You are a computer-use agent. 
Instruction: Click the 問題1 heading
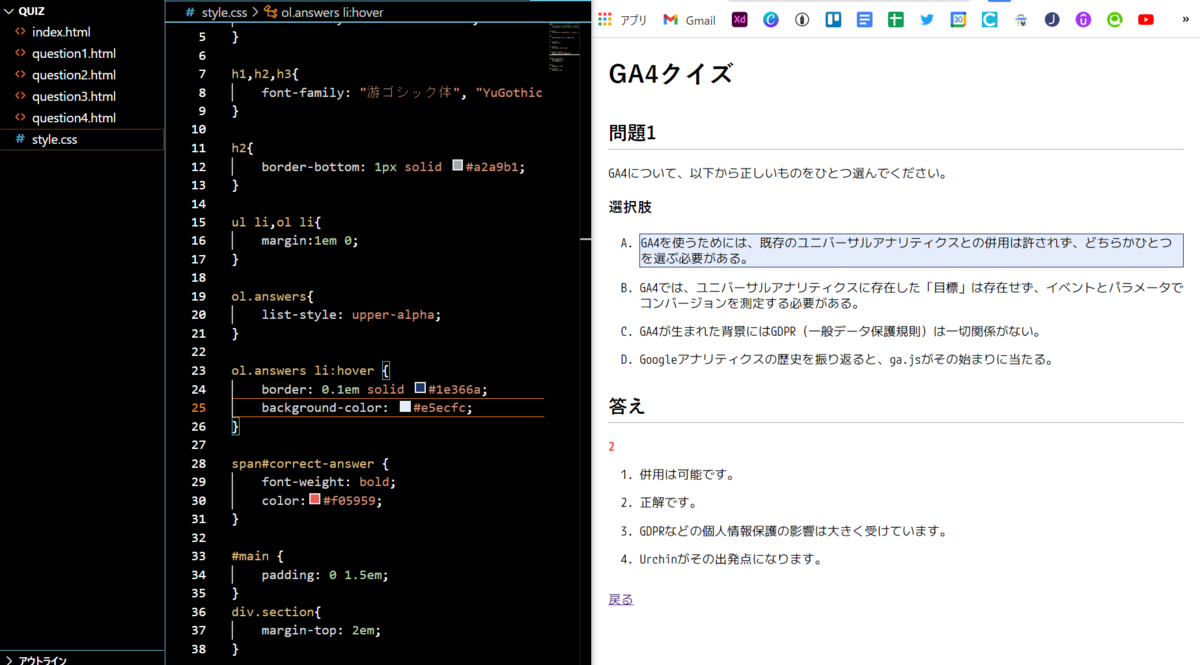pos(631,133)
